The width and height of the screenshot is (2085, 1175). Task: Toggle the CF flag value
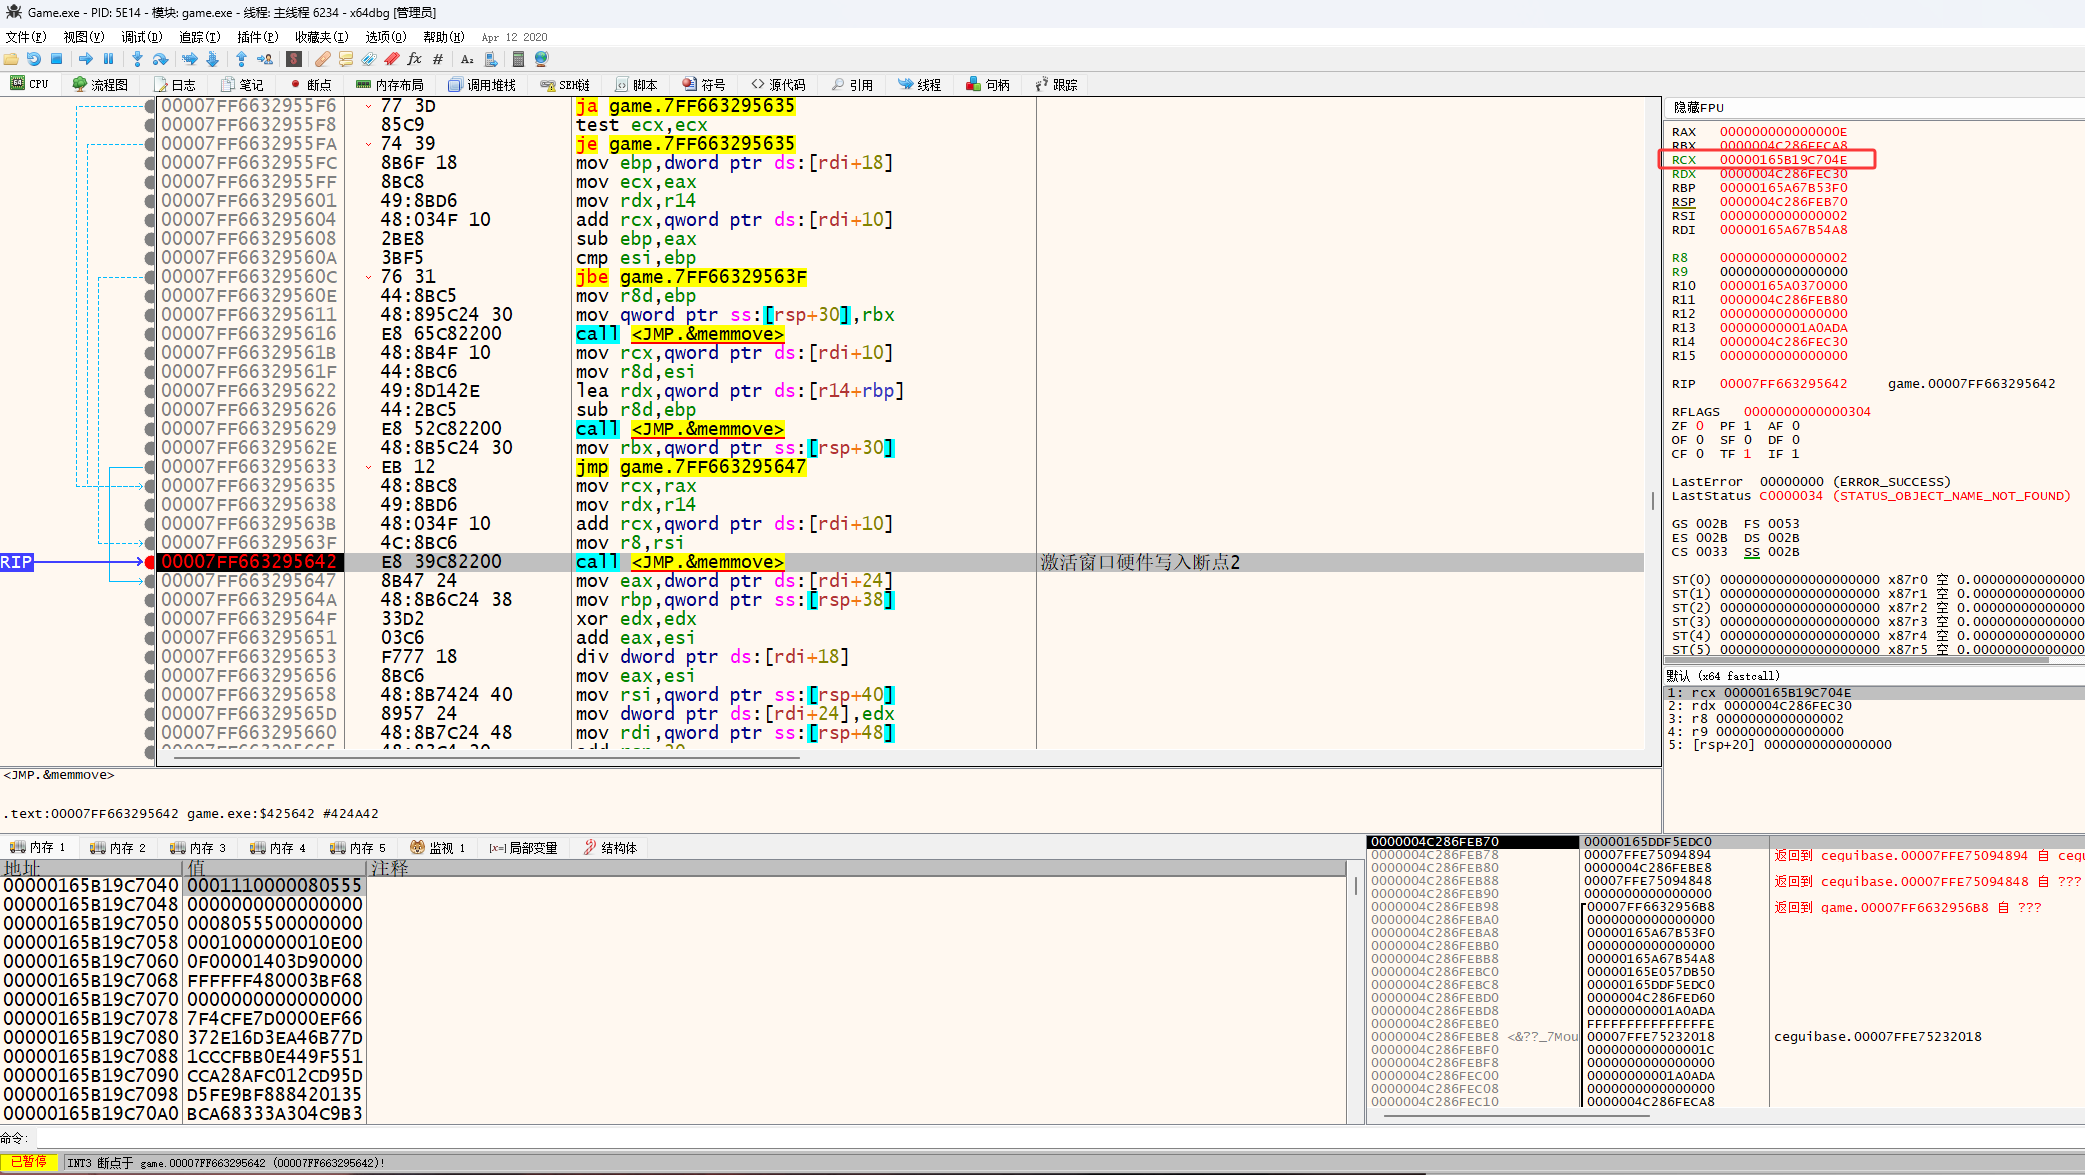click(x=1700, y=454)
